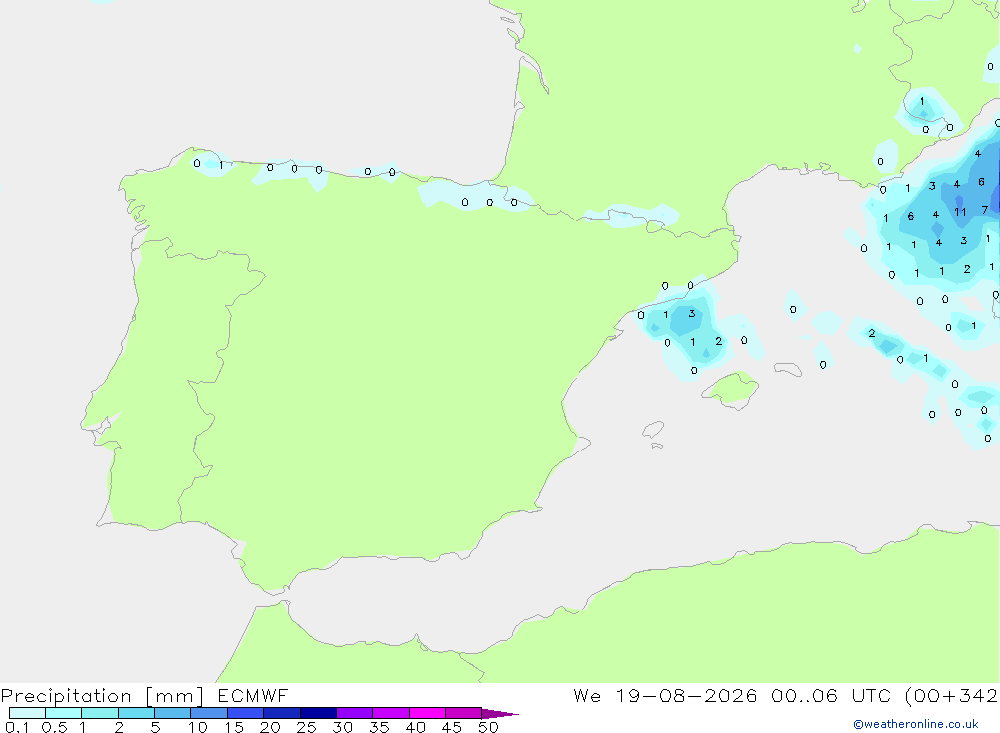The image size is (1000, 733).
Task: Click the "7" precipitation value on the map
Action: point(985,210)
